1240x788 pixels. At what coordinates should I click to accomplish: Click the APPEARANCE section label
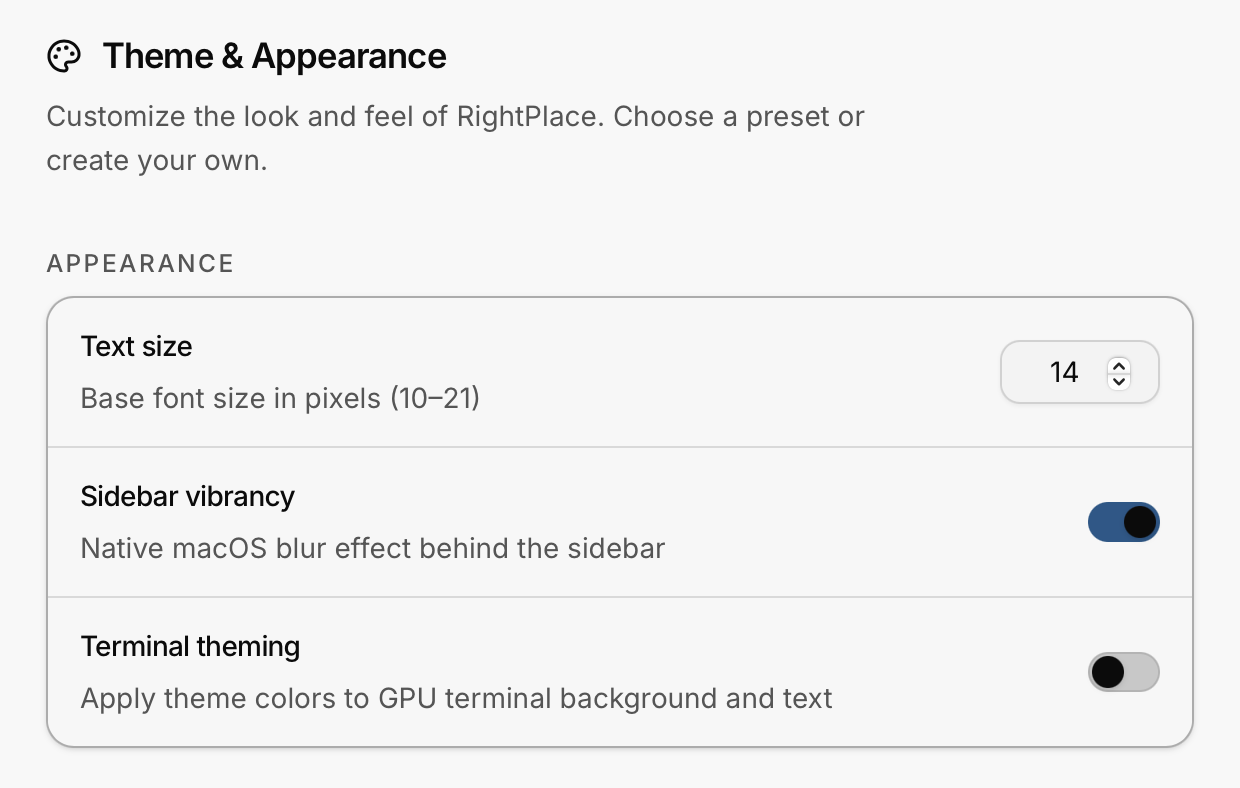pyautogui.click(x=140, y=263)
